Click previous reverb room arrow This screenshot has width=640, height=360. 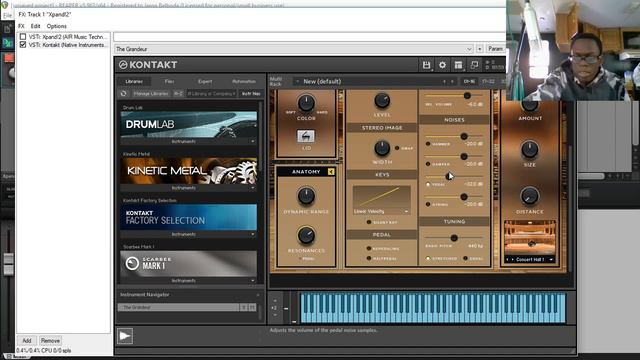coord(508,260)
